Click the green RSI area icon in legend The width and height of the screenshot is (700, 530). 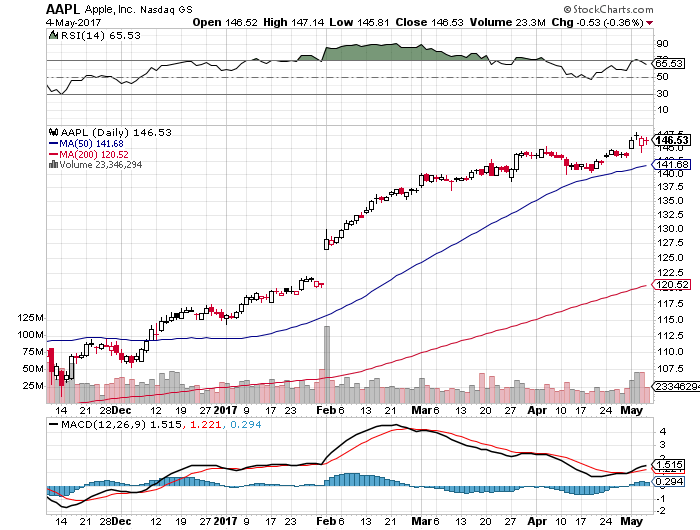click(53, 35)
